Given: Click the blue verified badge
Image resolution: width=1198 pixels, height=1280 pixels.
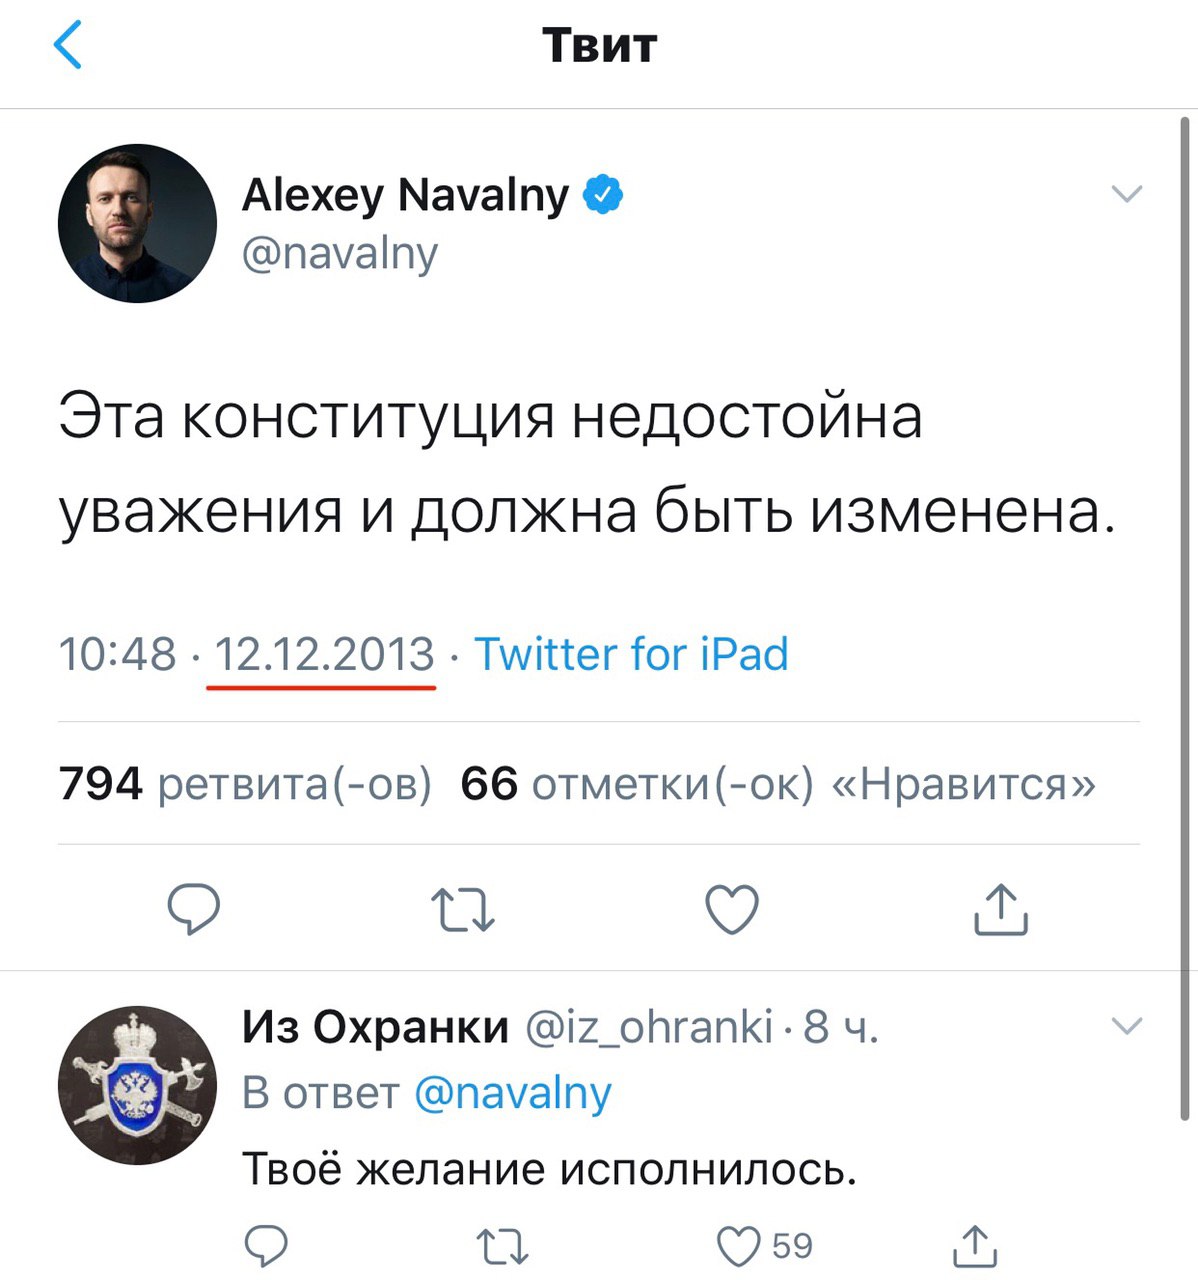Looking at the screenshot, I should [x=603, y=194].
